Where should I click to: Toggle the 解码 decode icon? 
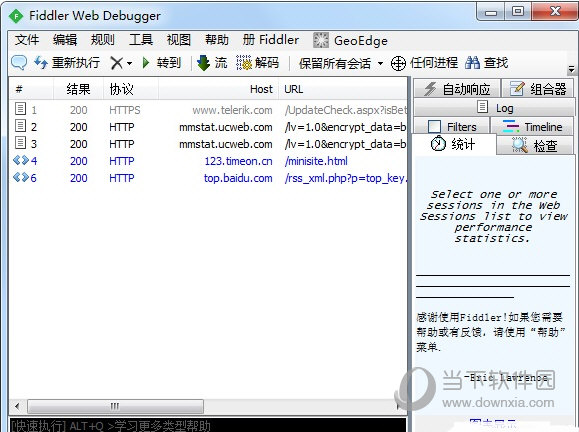[244, 63]
